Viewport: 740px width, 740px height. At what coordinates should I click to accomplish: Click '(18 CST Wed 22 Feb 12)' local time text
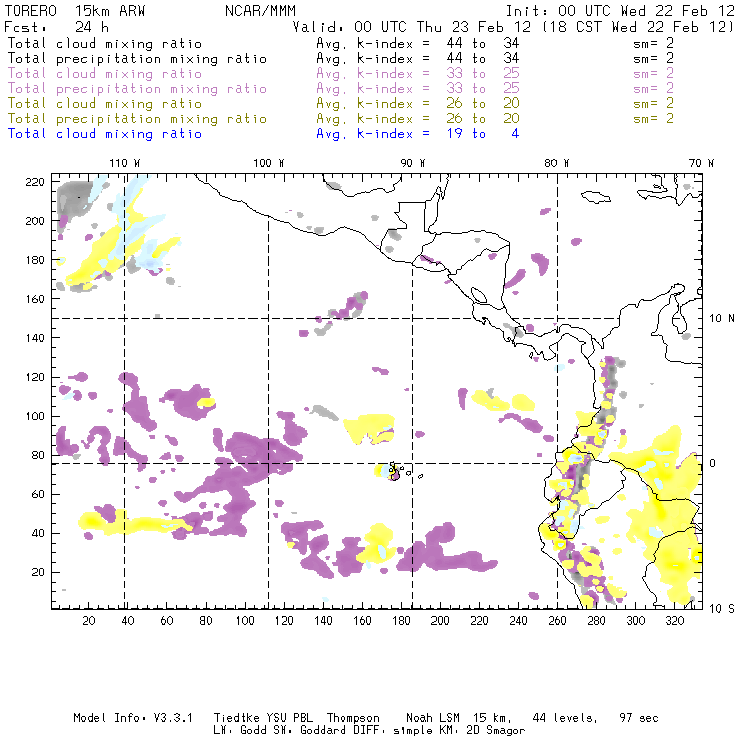tap(638, 27)
